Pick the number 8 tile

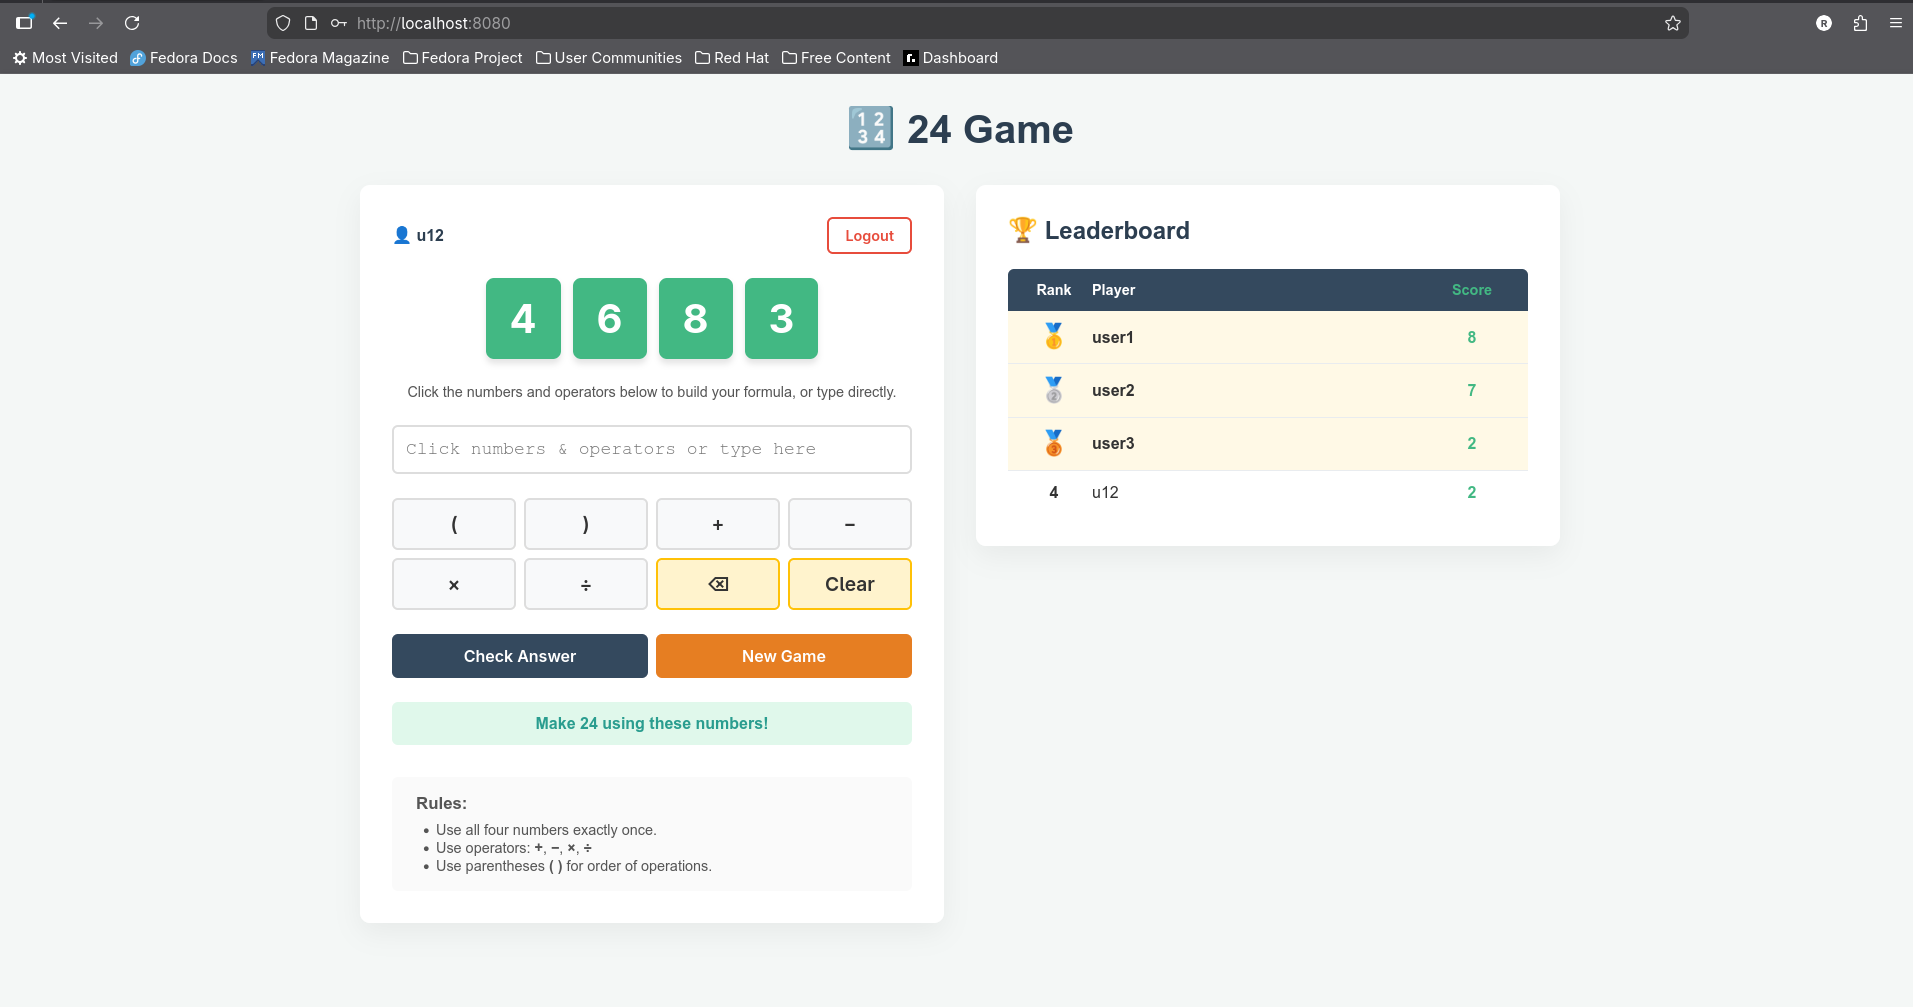695,318
